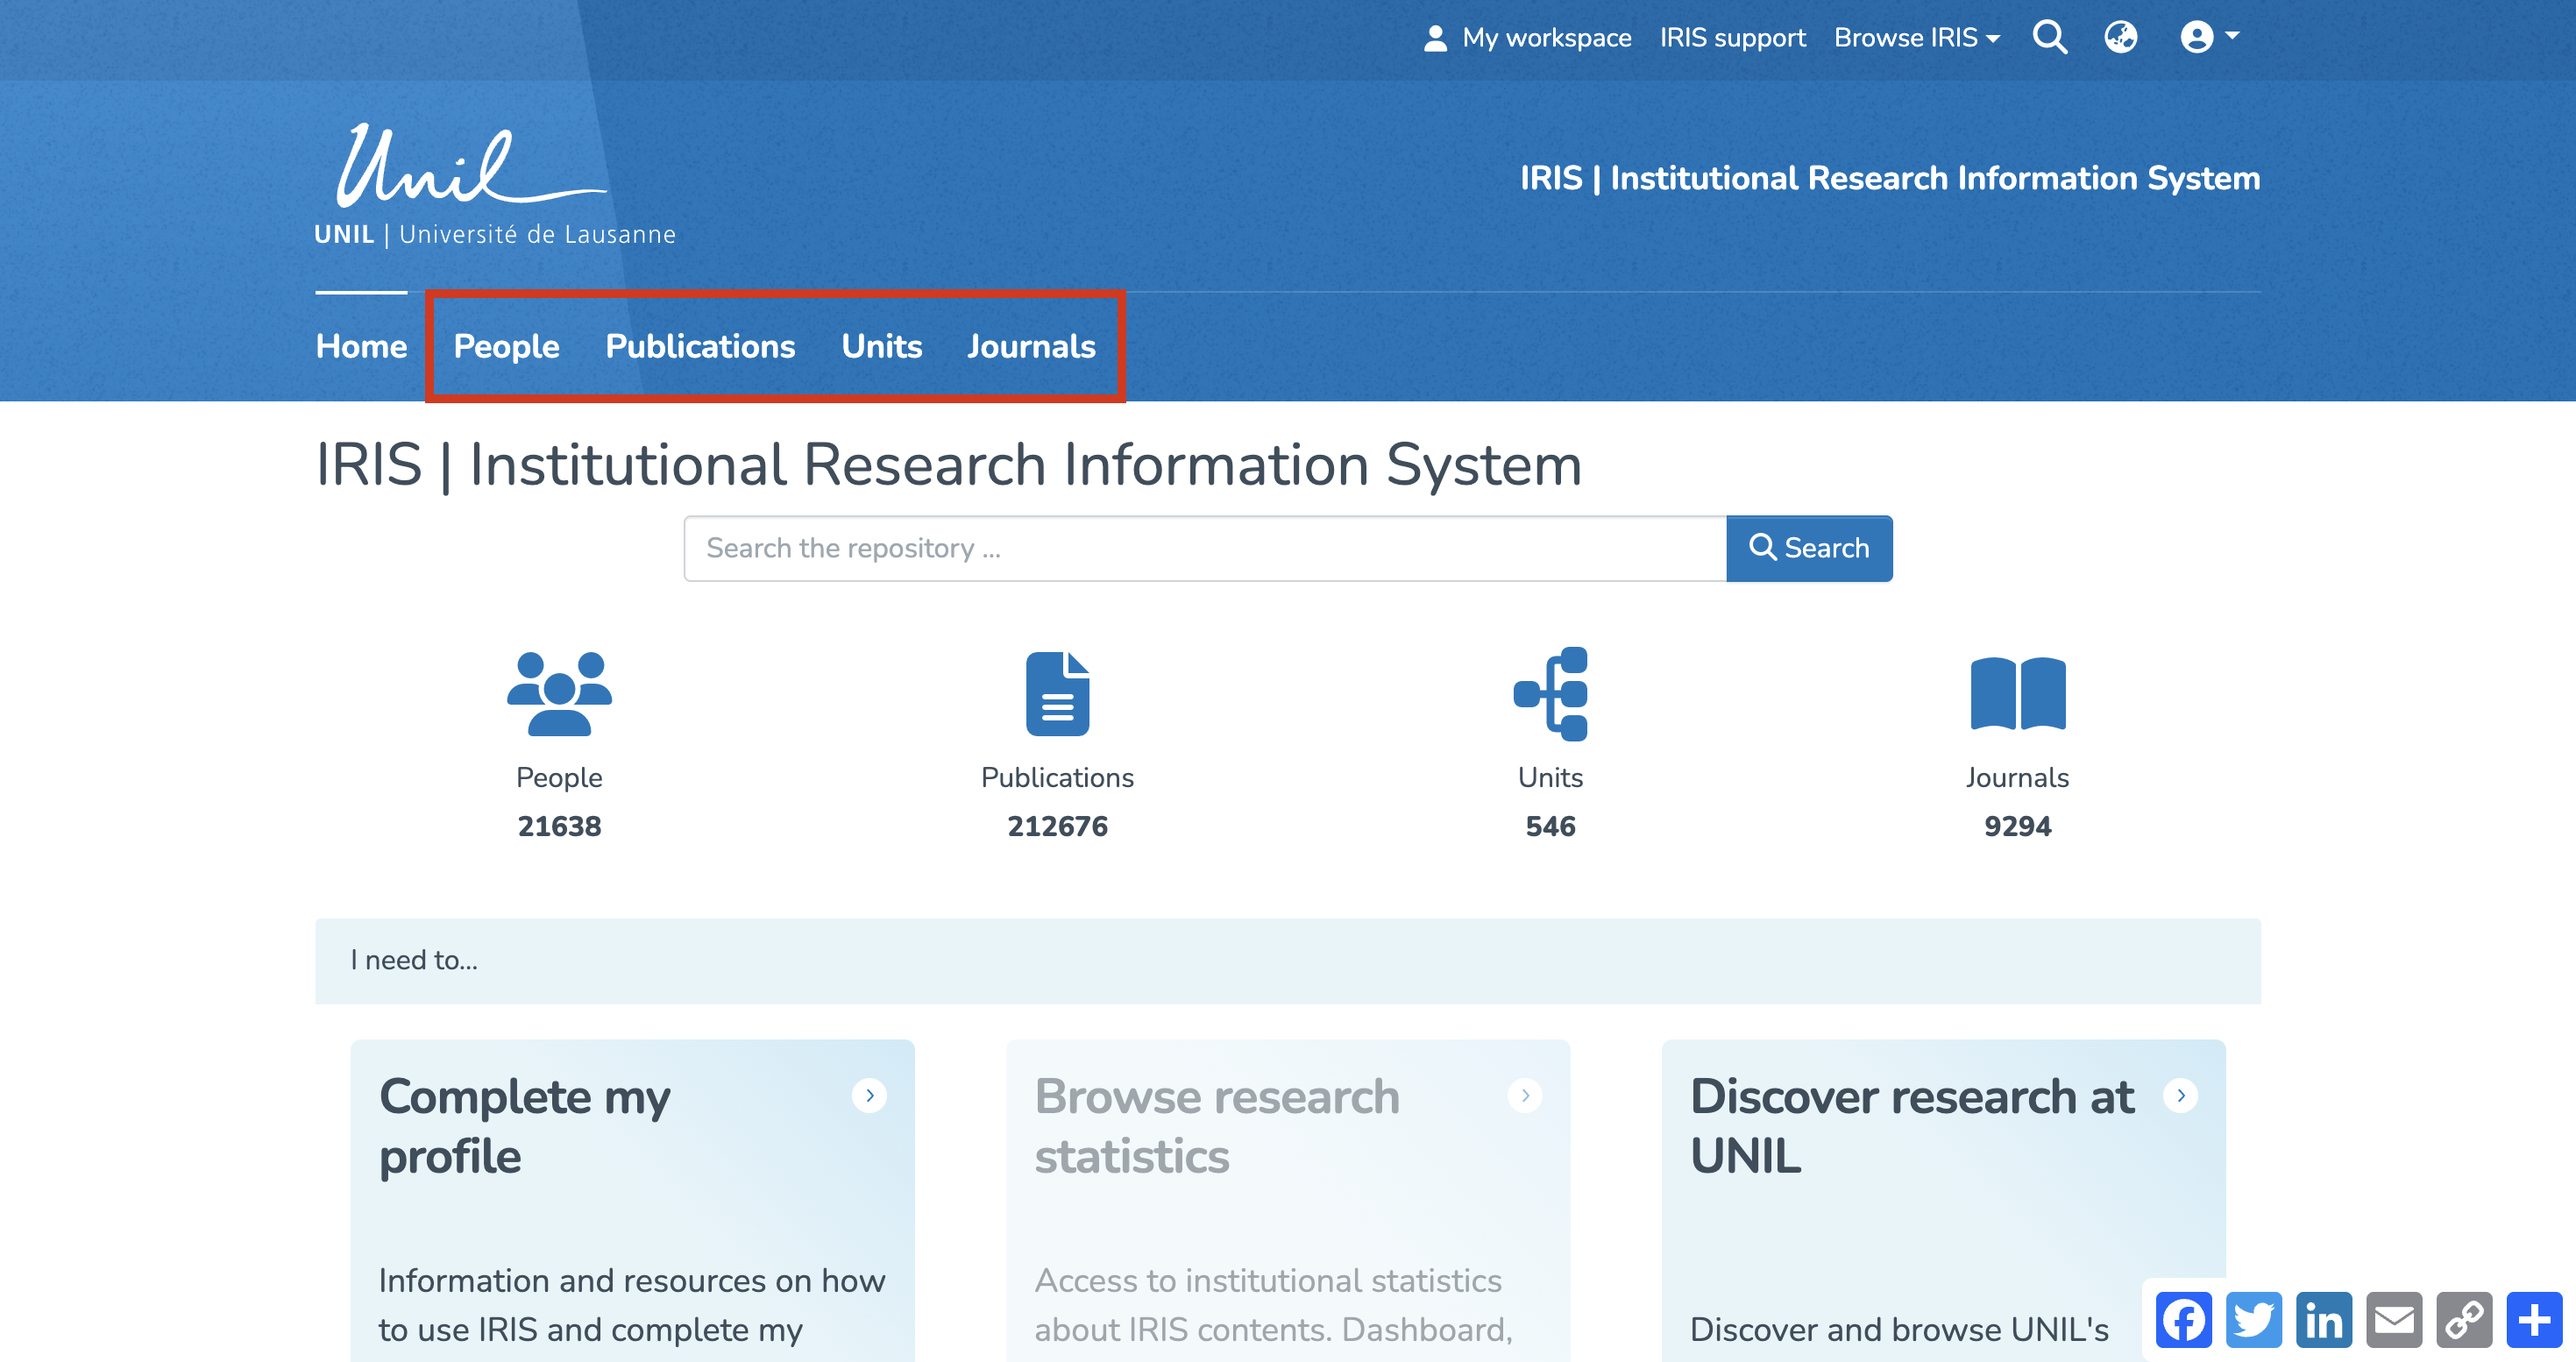
Task: Focus the Search the repository field
Action: (x=1204, y=548)
